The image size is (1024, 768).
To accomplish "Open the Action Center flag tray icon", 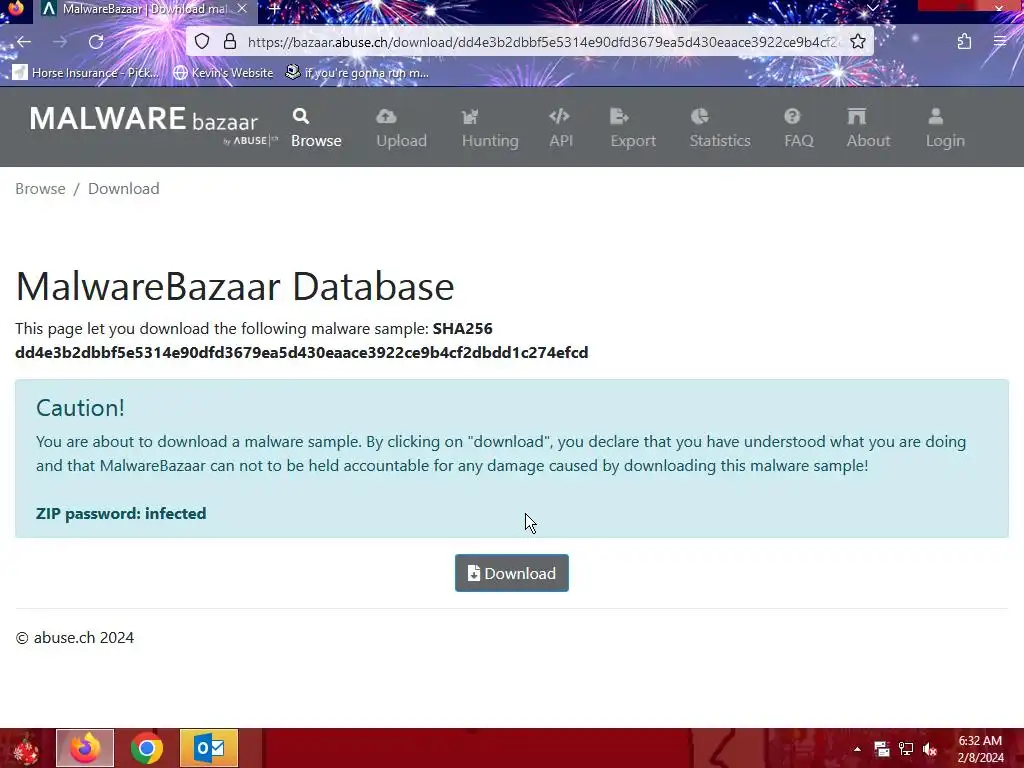I will tap(882, 749).
